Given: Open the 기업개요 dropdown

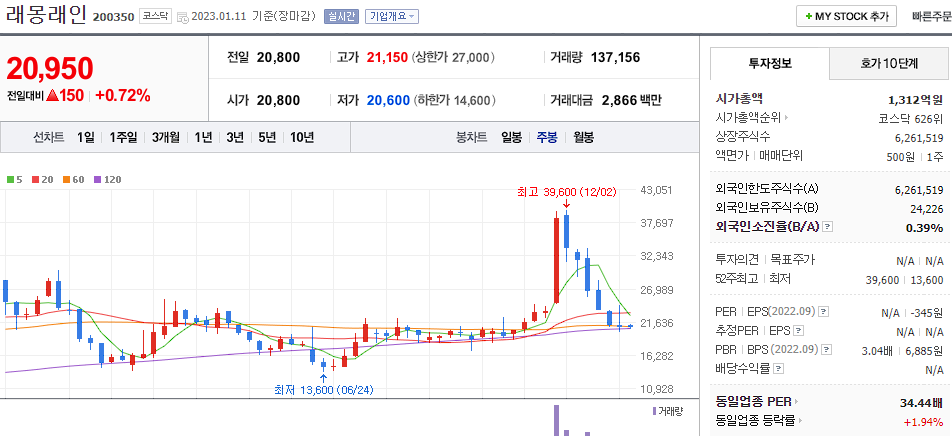Looking at the screenshot, I should [392, 16].
